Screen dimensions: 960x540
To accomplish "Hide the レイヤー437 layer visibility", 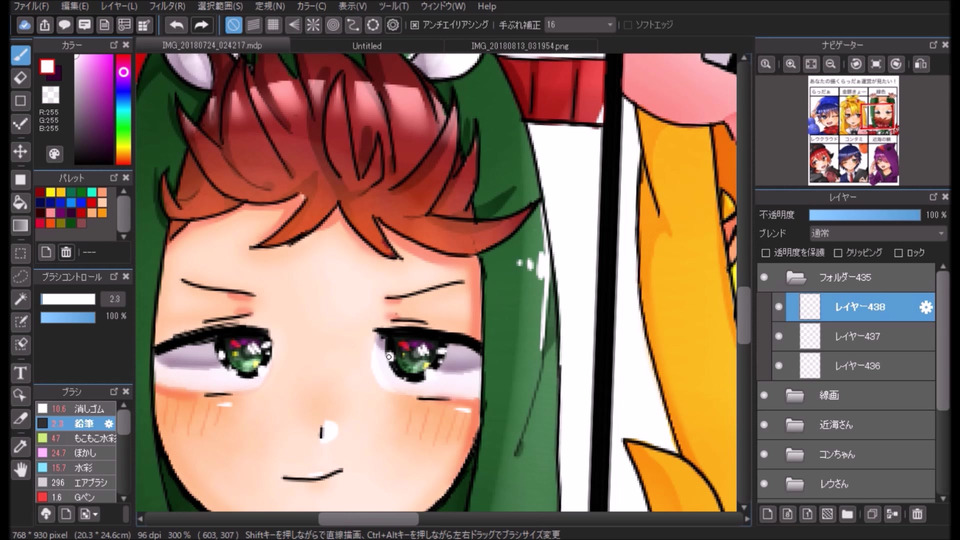I will [778, 337].
